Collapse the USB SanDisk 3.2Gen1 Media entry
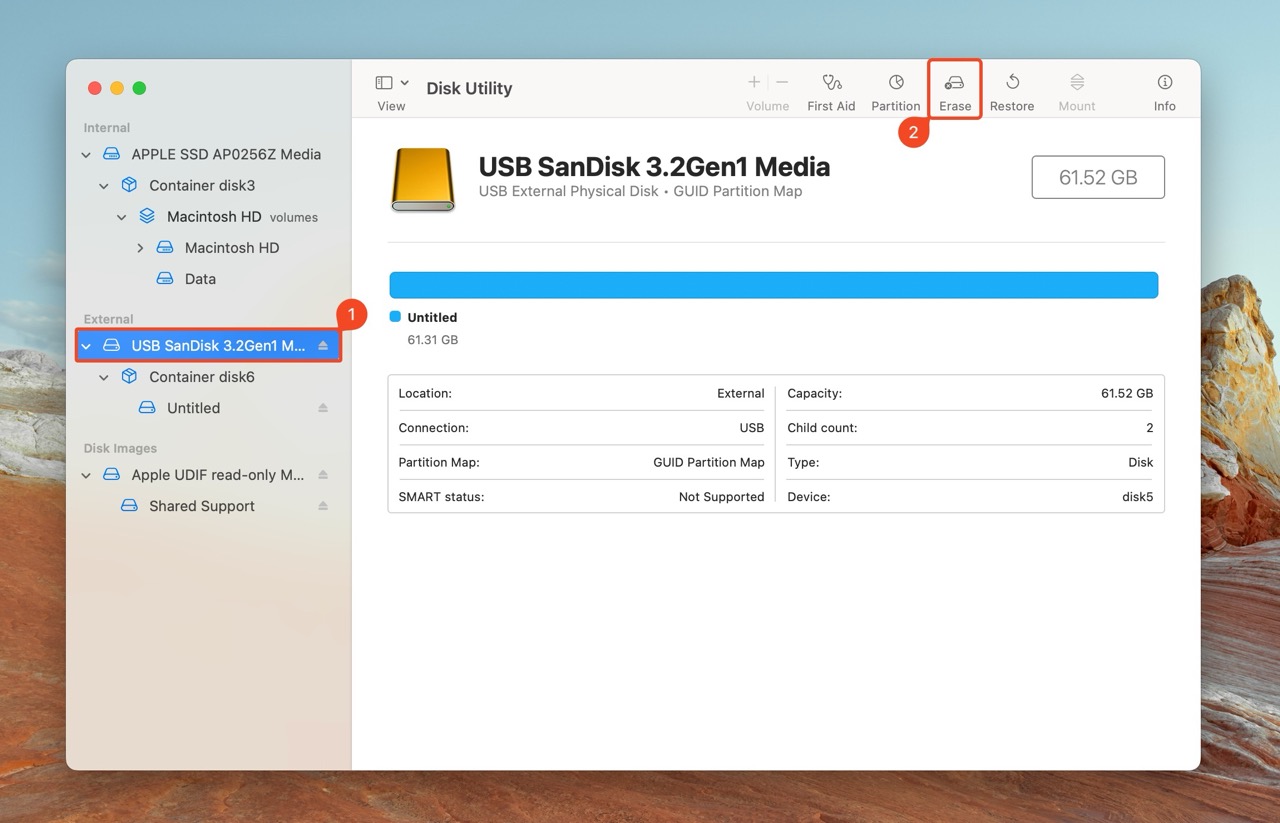Image resolution: width=1280 pixels, height=823 pixels. [x=86, y=346]
